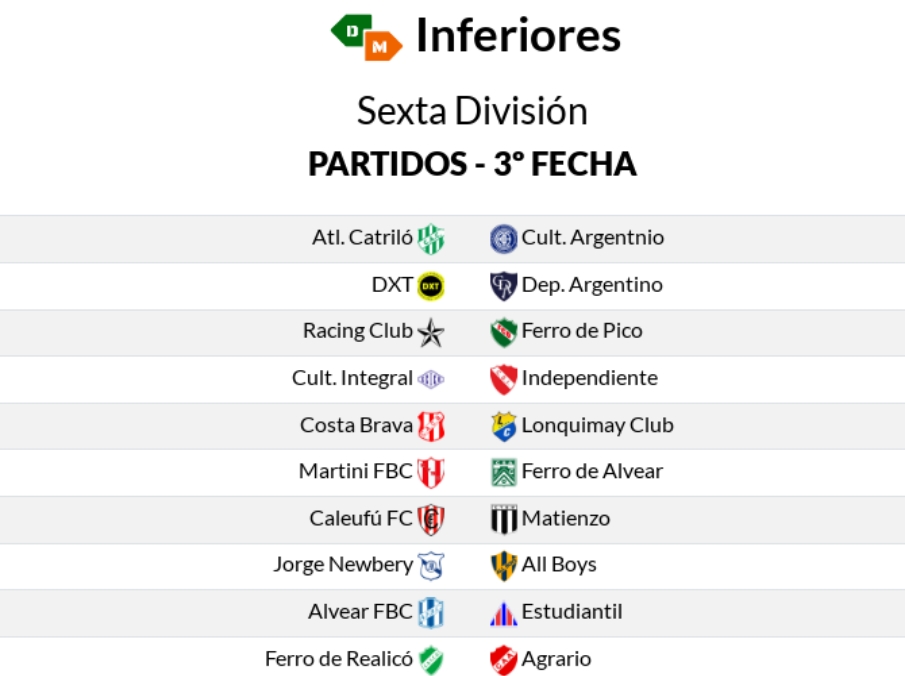Click the Lonquimay Club crest
905x676 pixels.
coord(503,426)
